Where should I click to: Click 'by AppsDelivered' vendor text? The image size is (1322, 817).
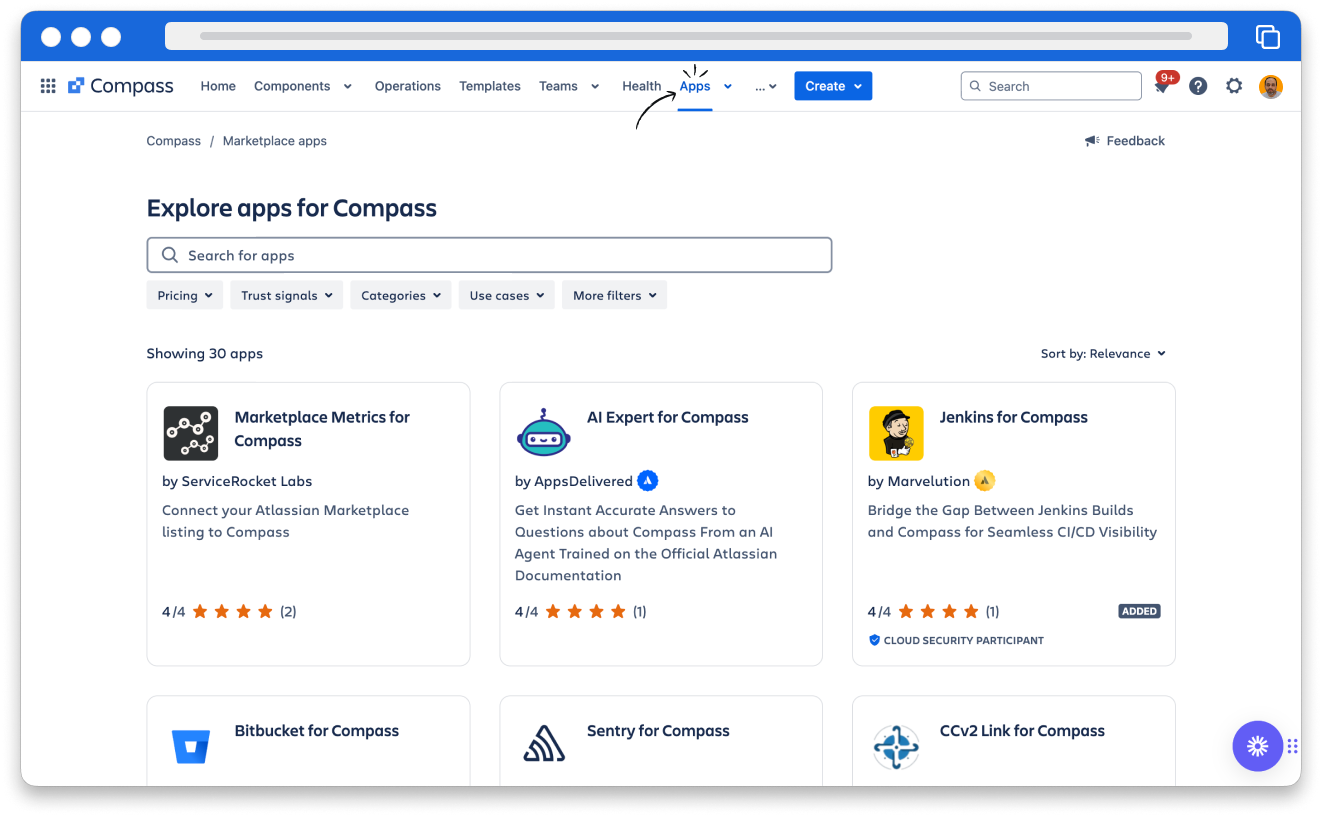click(x=574, y=481)
